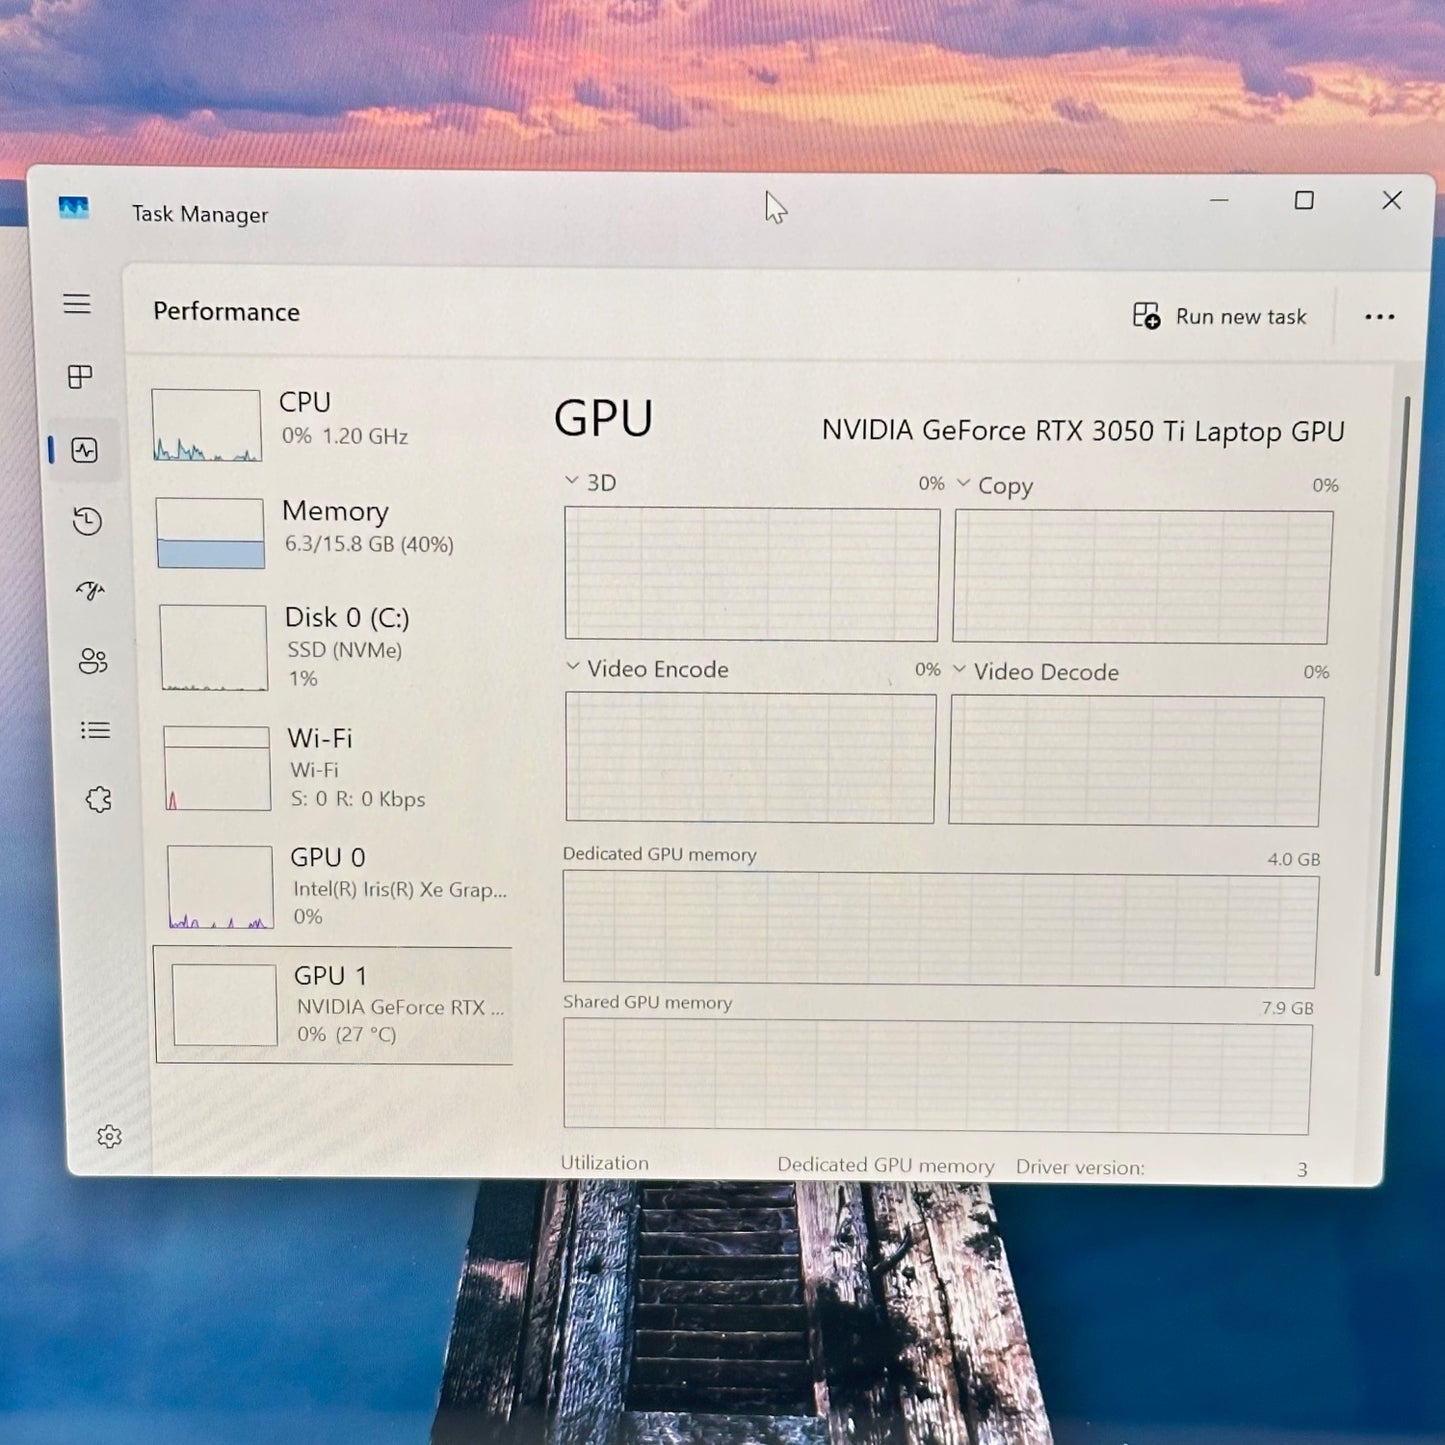Open the Processes page icon
1445x1445 pixels.
click(x=80, y=377)
